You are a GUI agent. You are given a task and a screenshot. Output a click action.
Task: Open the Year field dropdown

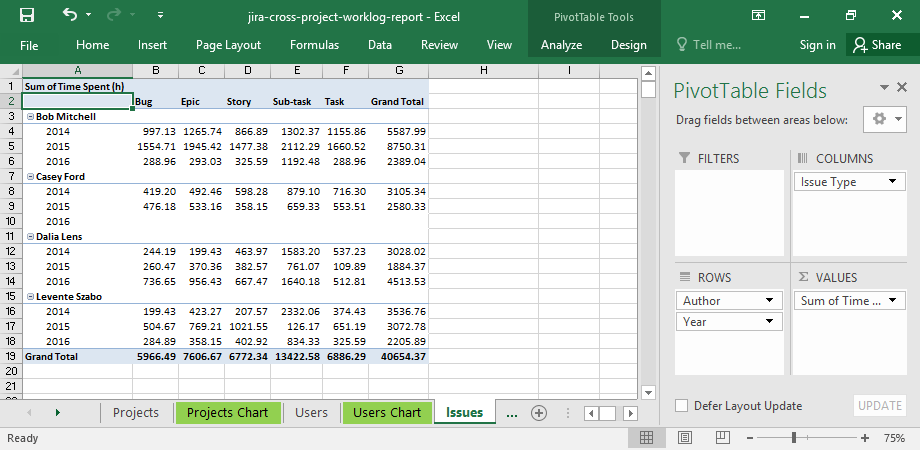point(769,322)
